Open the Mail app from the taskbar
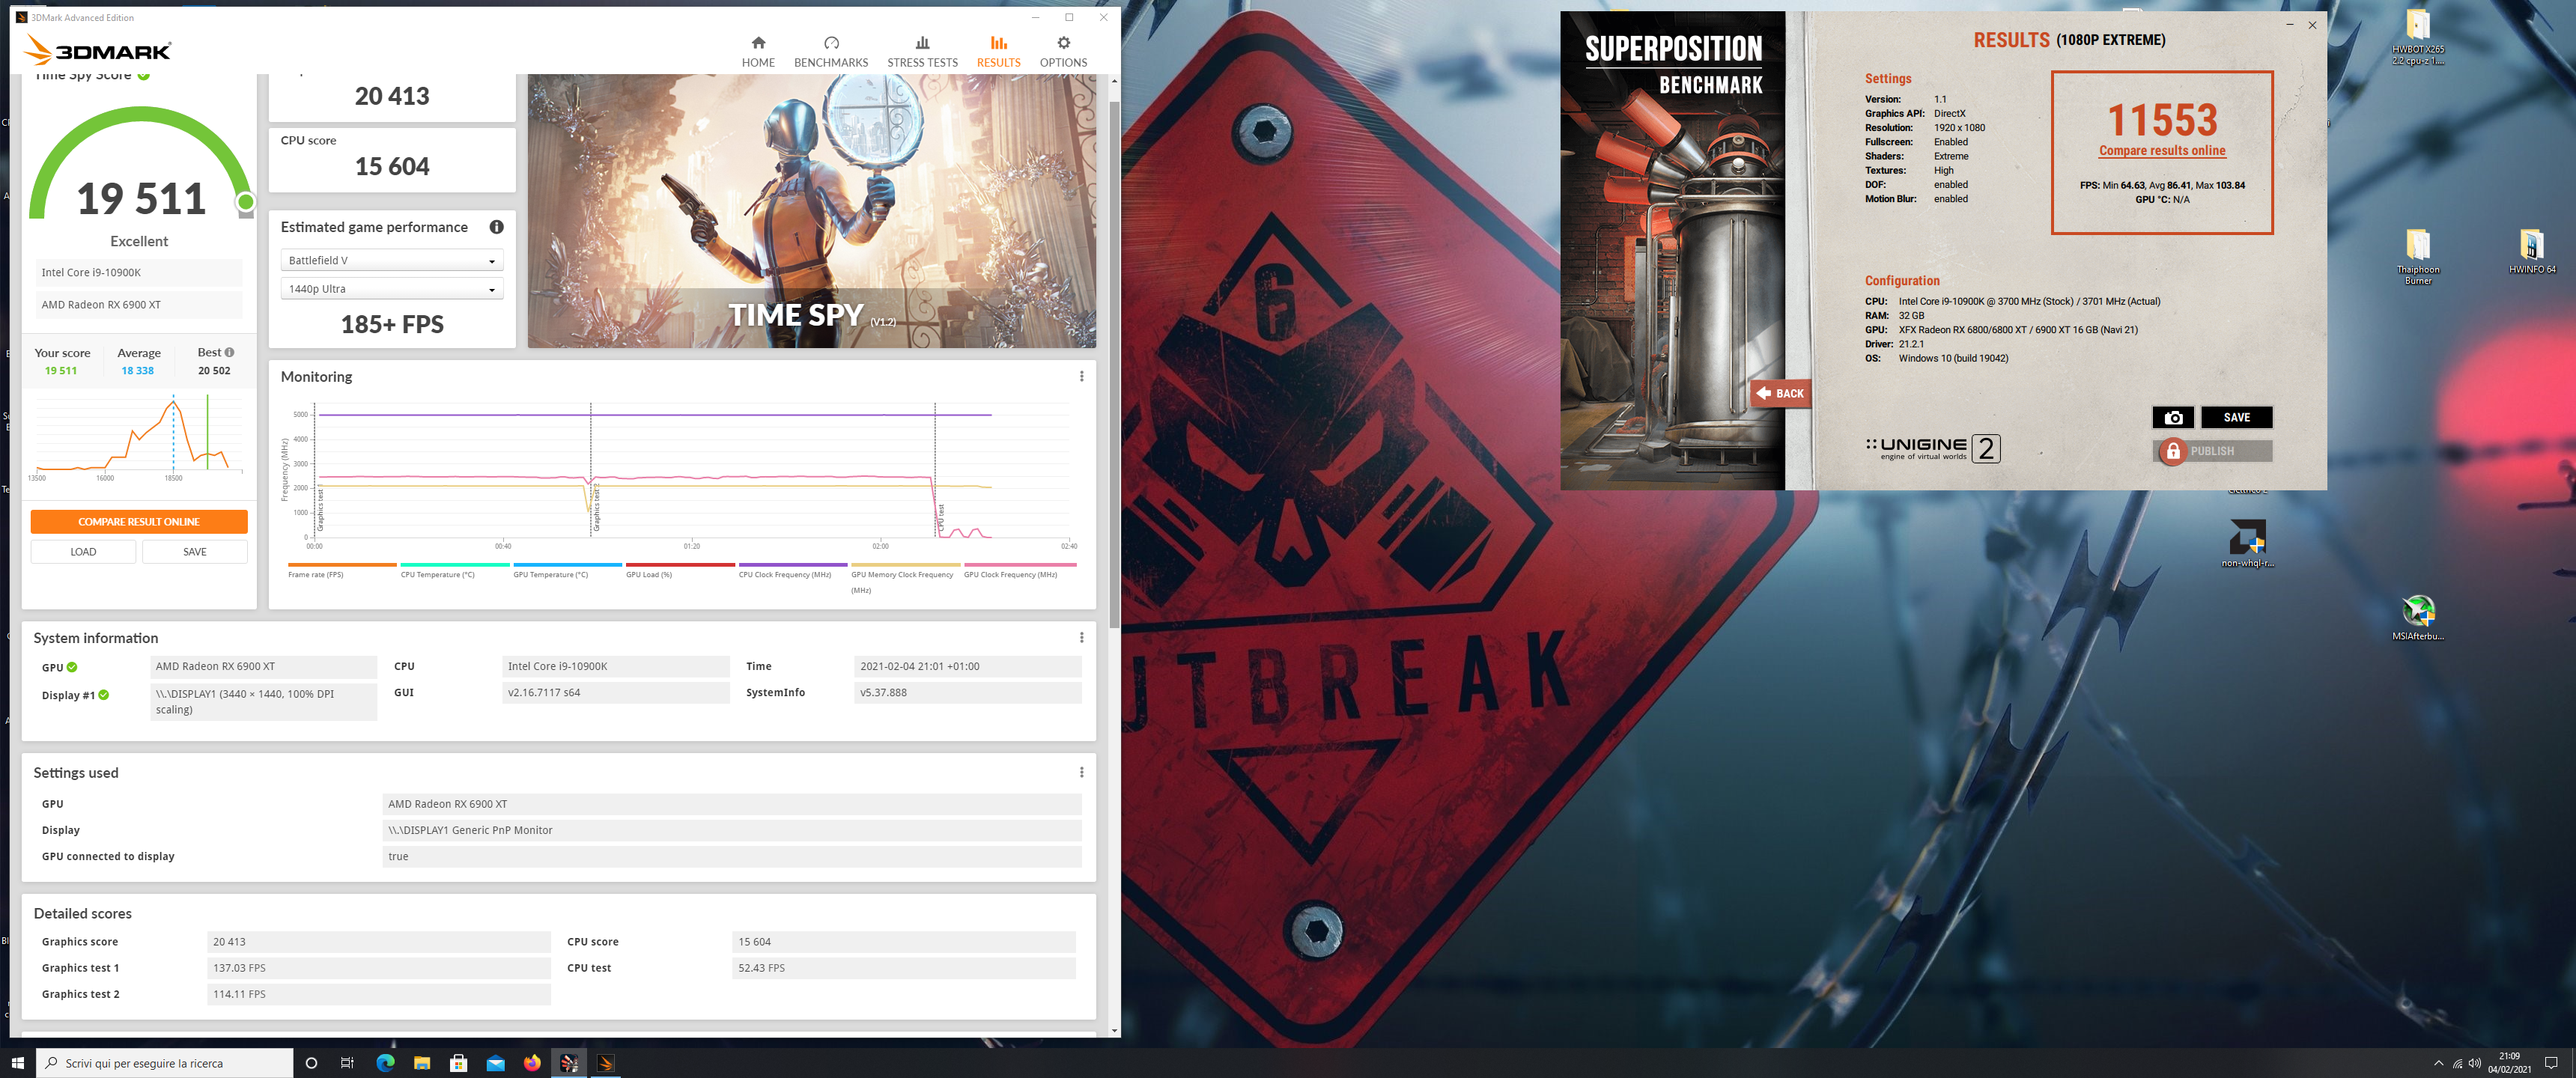The height and width of the screenshot is (1078, 2576). tap(495, 1063)
